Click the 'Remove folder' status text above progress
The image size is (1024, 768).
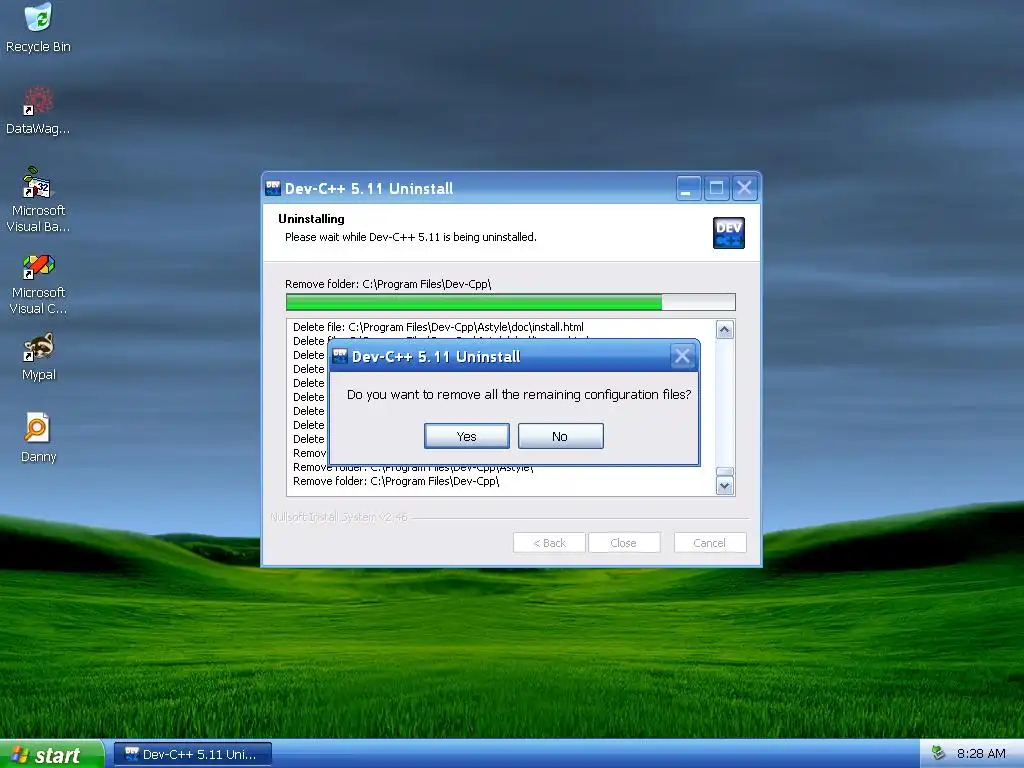[388, 284]
